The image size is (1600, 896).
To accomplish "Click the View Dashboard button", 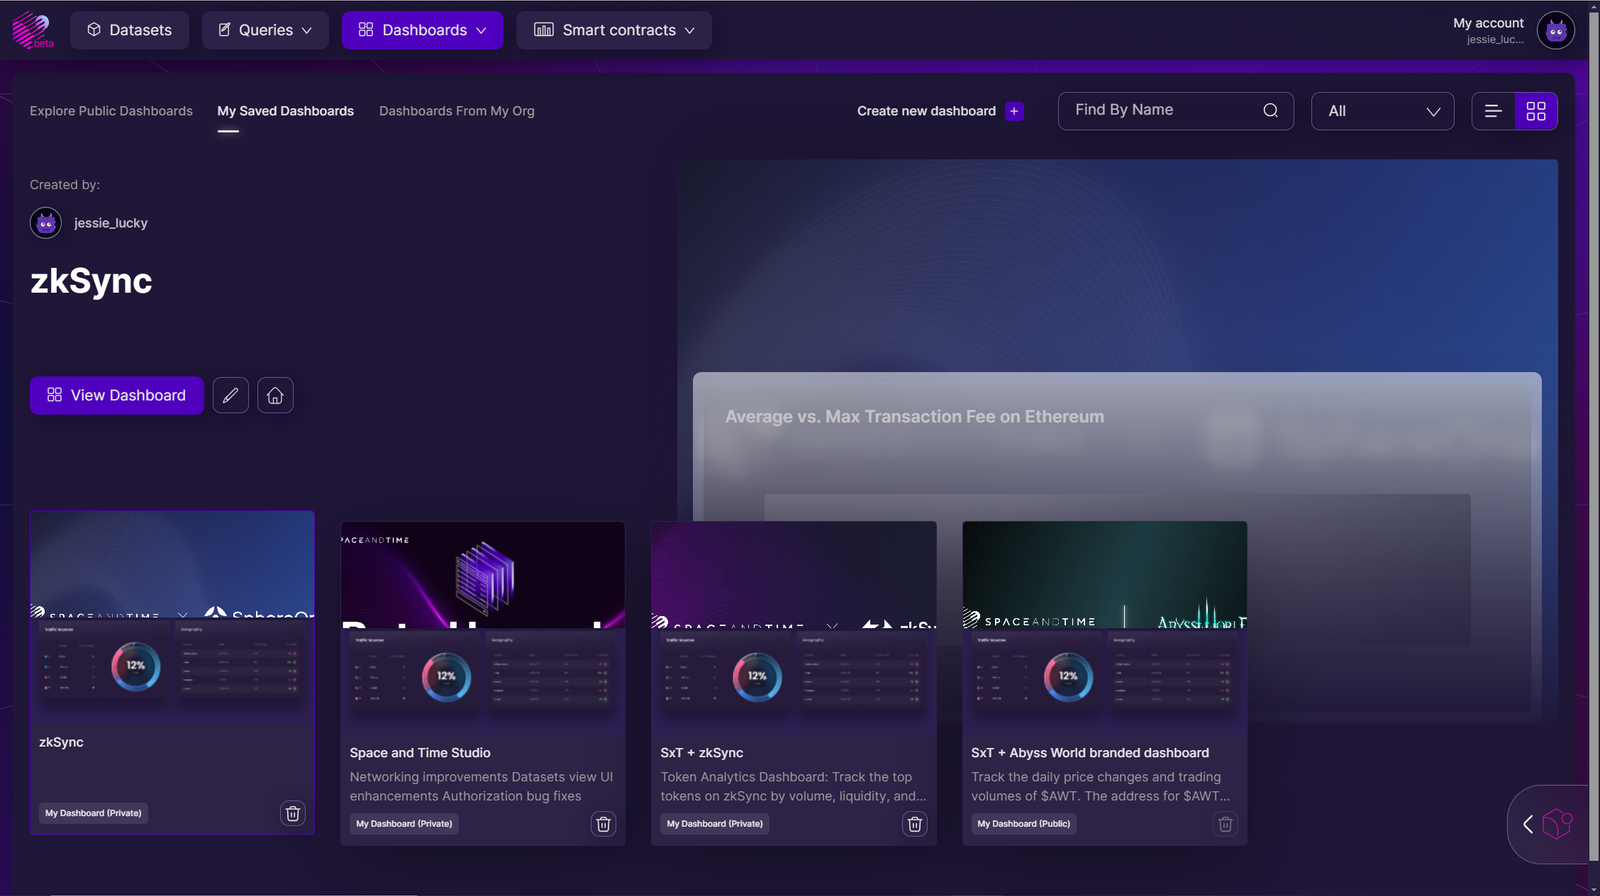I will [117, 395].
